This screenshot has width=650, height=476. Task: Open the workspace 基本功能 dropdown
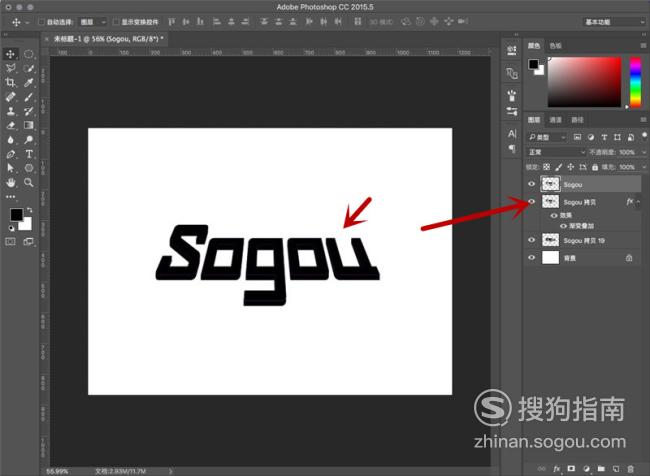(x=614, y=22)
